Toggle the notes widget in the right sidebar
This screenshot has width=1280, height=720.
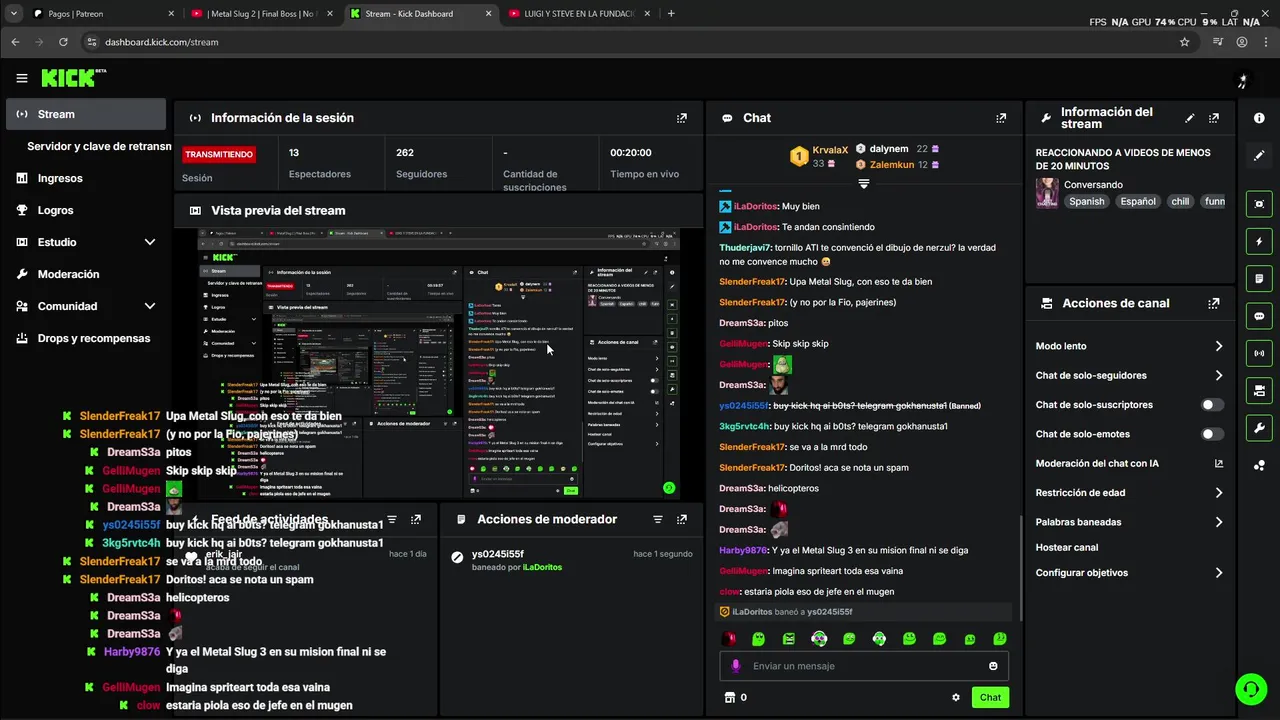[1259, 278]
